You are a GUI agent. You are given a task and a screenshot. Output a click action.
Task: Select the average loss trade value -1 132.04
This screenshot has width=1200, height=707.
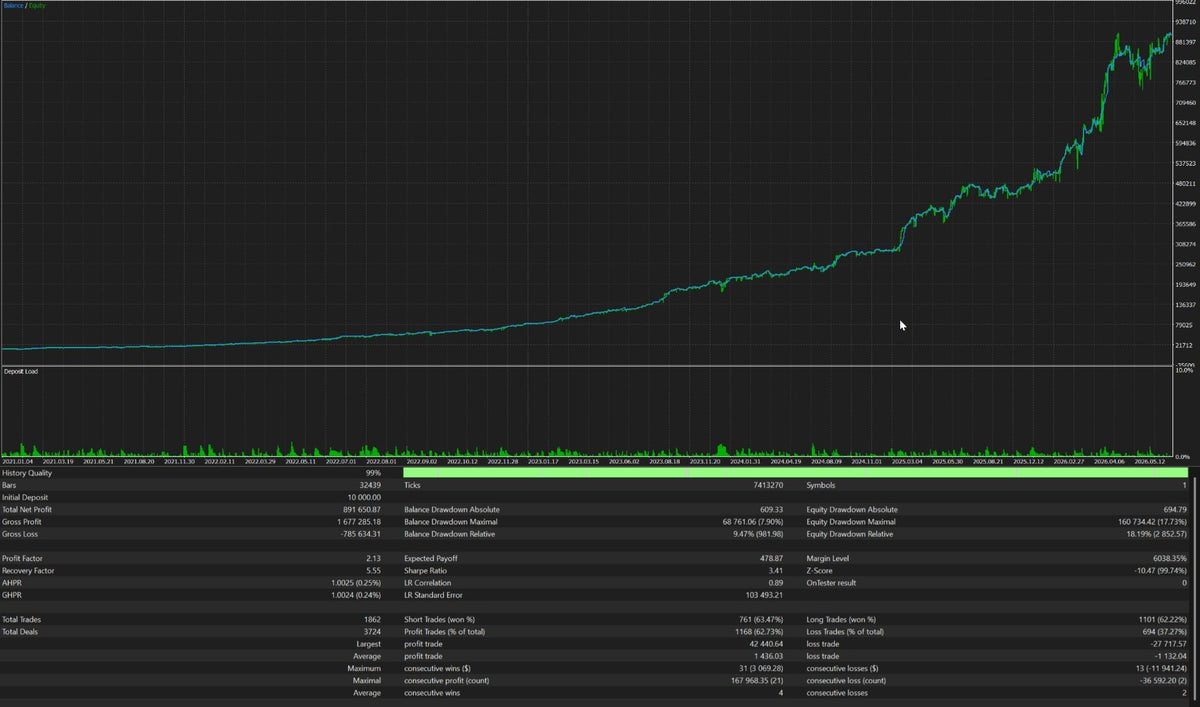click(x=1168, y=655)
